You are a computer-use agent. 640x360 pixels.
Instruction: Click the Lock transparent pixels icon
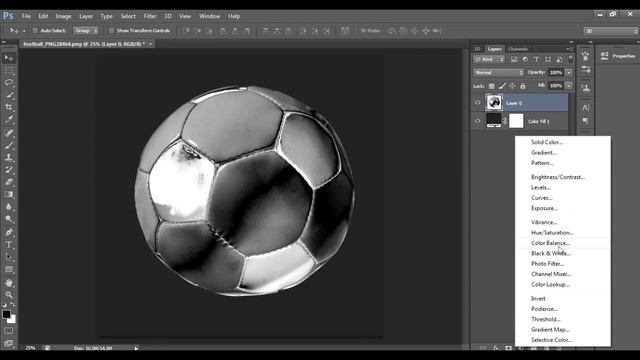pos(491,86)
